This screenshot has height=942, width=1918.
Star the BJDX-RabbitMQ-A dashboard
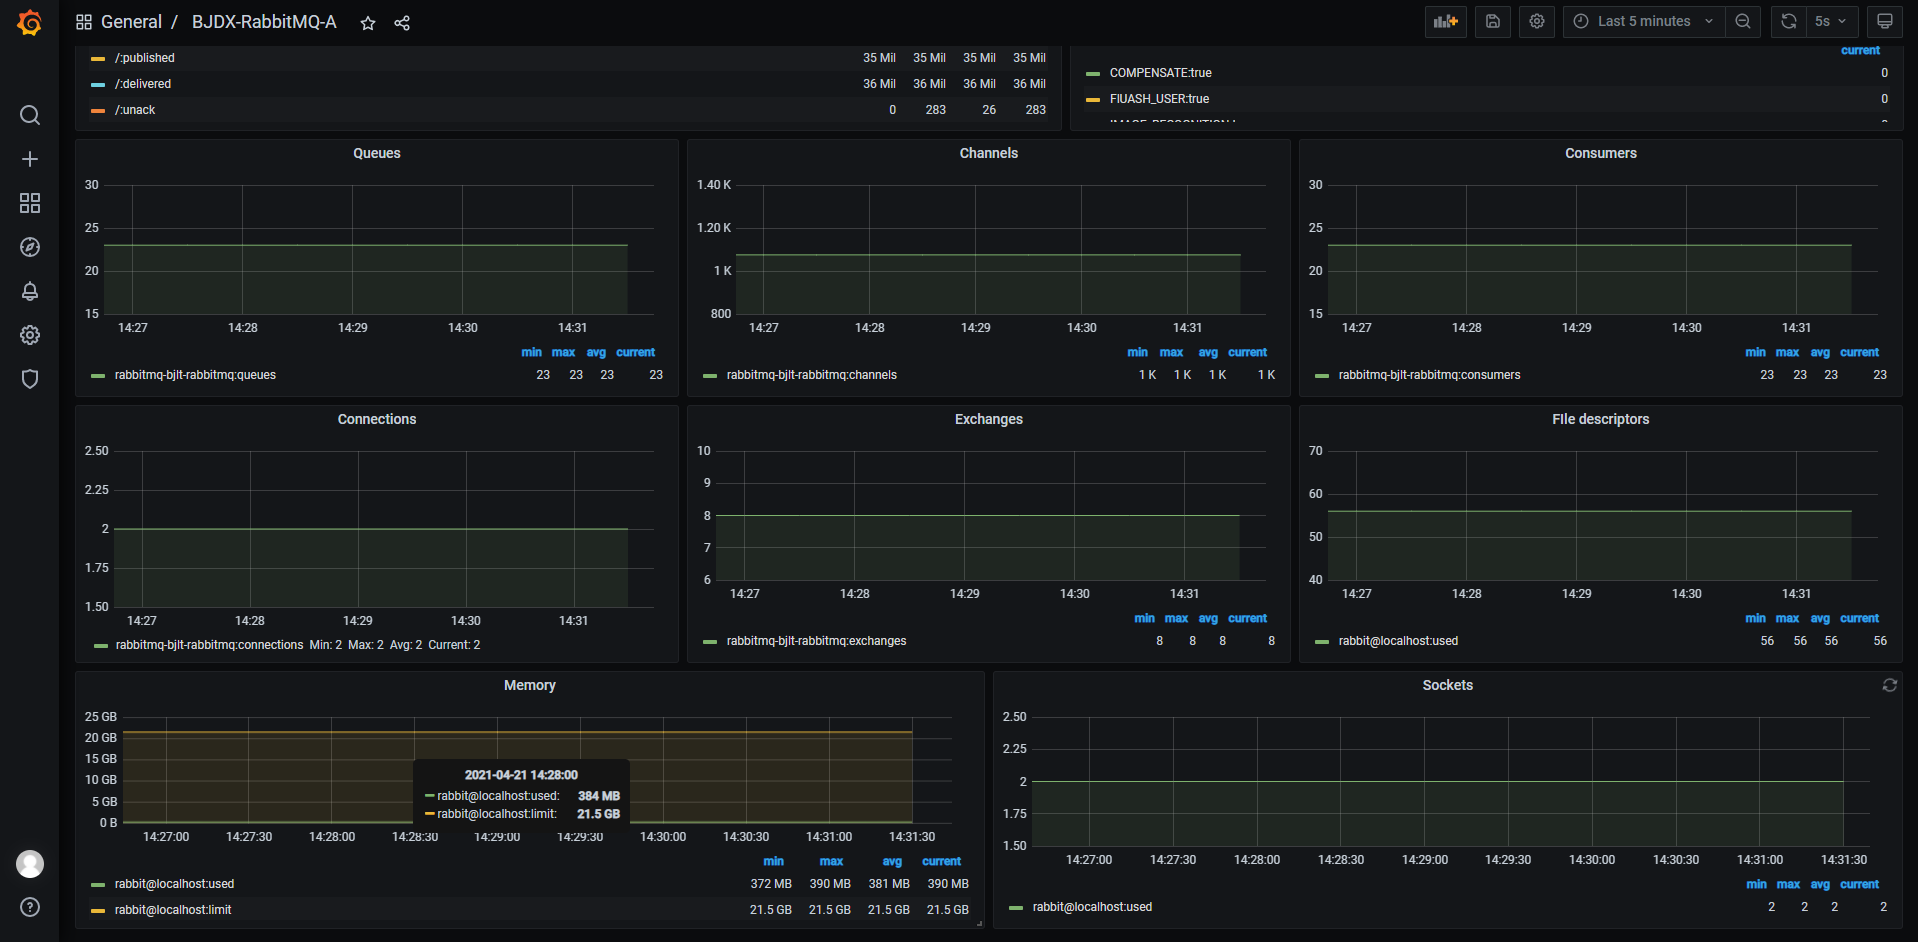368,23
